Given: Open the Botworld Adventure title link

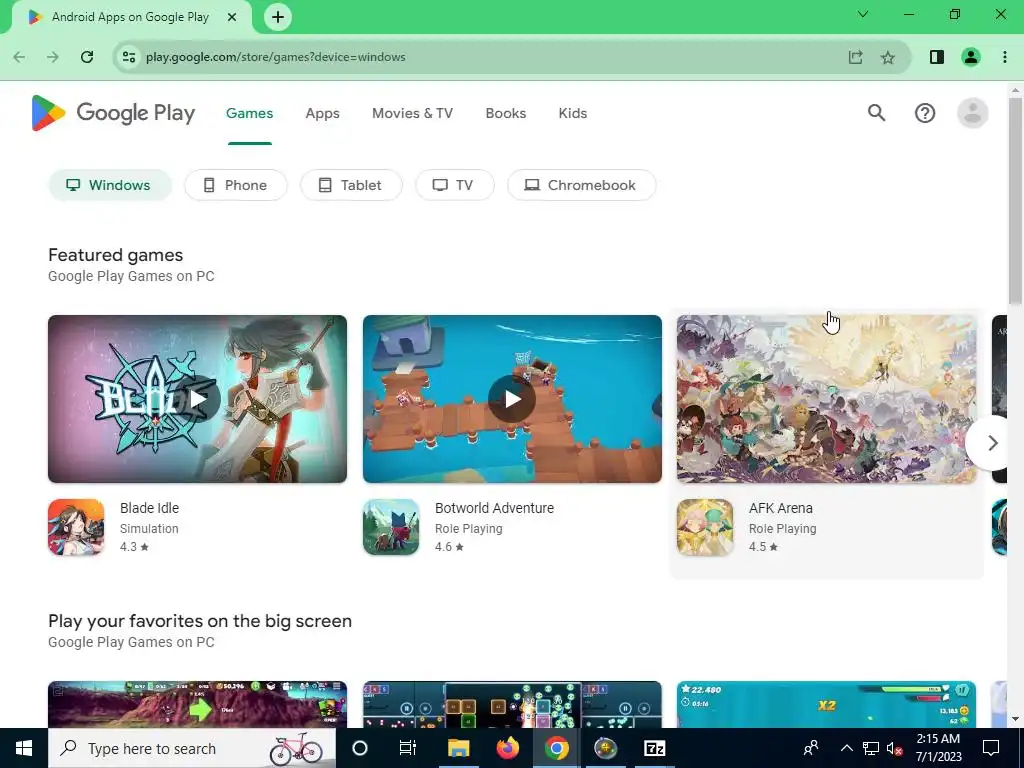Looking at the screenshot, I should pyautogui.click(x=494, y=507).
